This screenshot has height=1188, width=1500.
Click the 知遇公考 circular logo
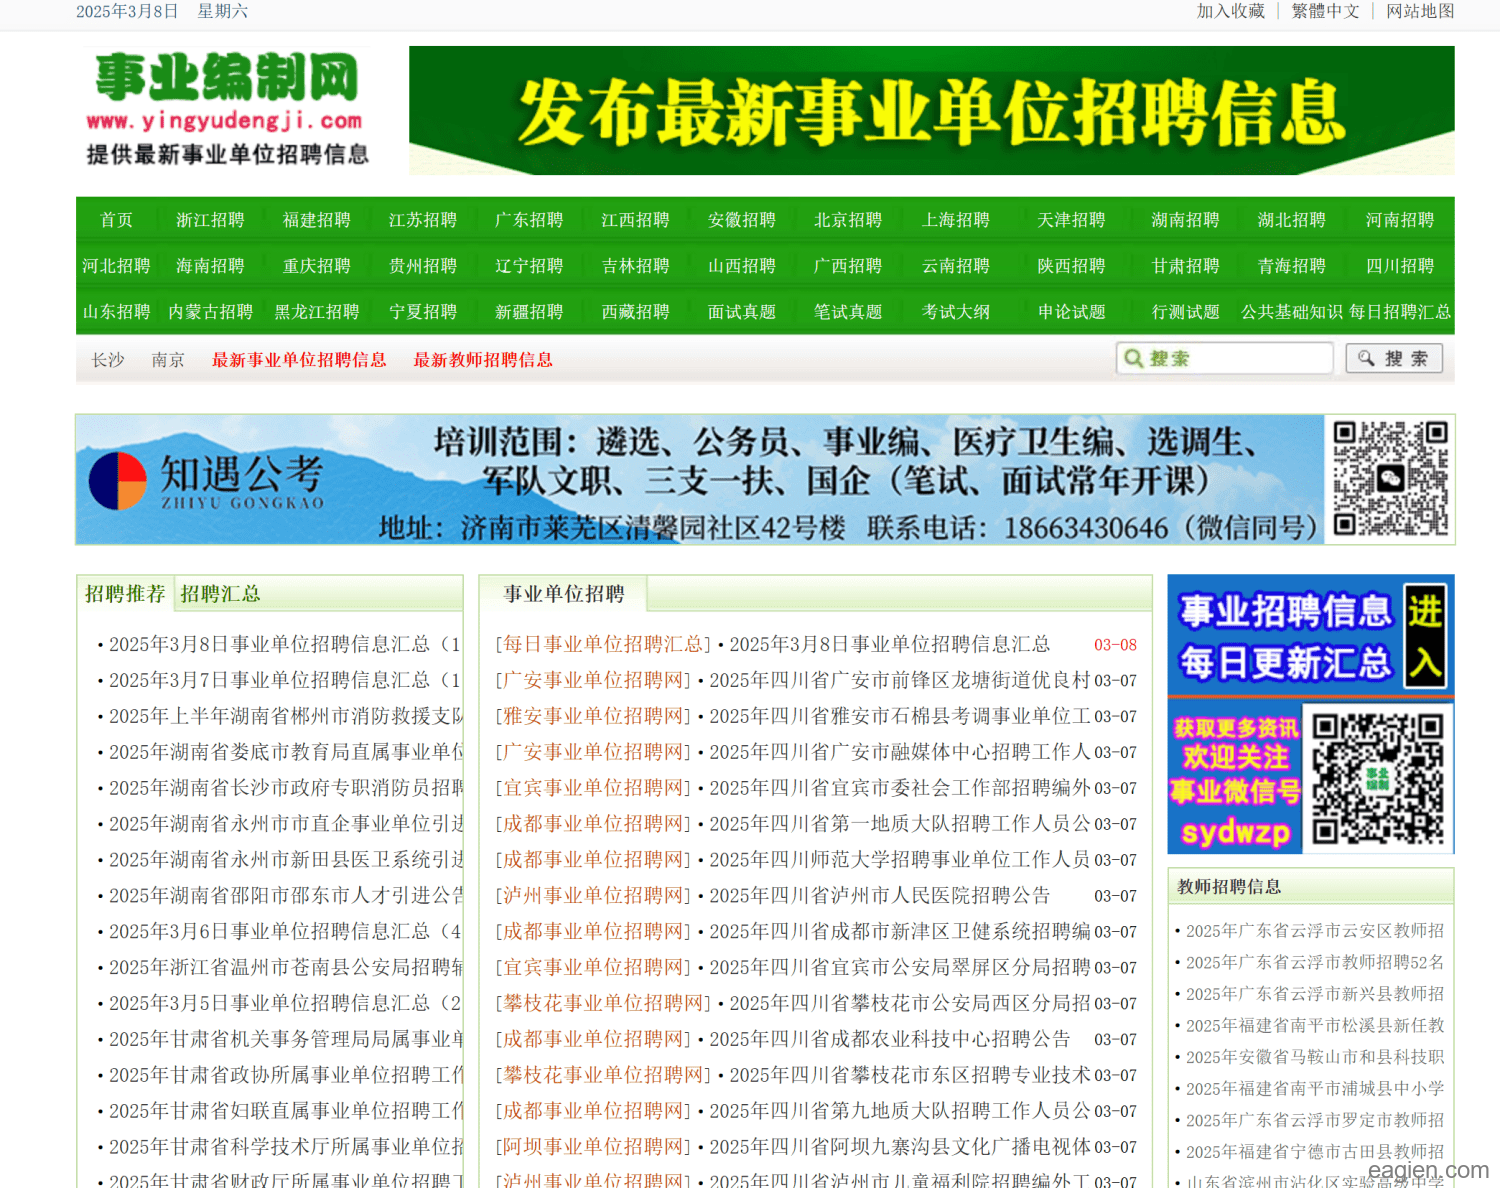point(118,481)
